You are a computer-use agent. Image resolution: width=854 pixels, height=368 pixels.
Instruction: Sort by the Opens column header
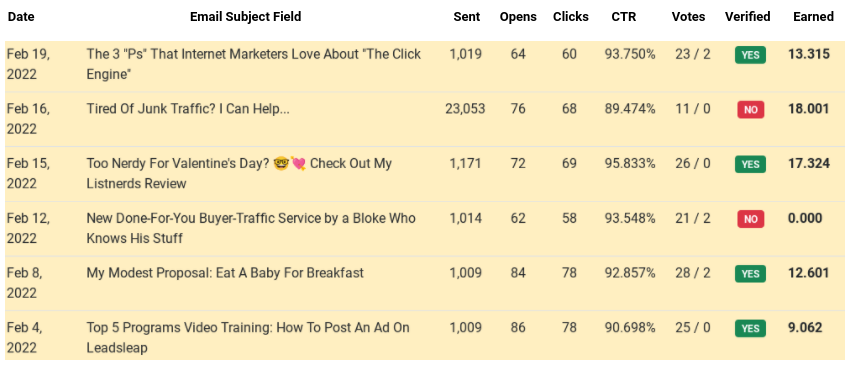click(x=518, y=17)
